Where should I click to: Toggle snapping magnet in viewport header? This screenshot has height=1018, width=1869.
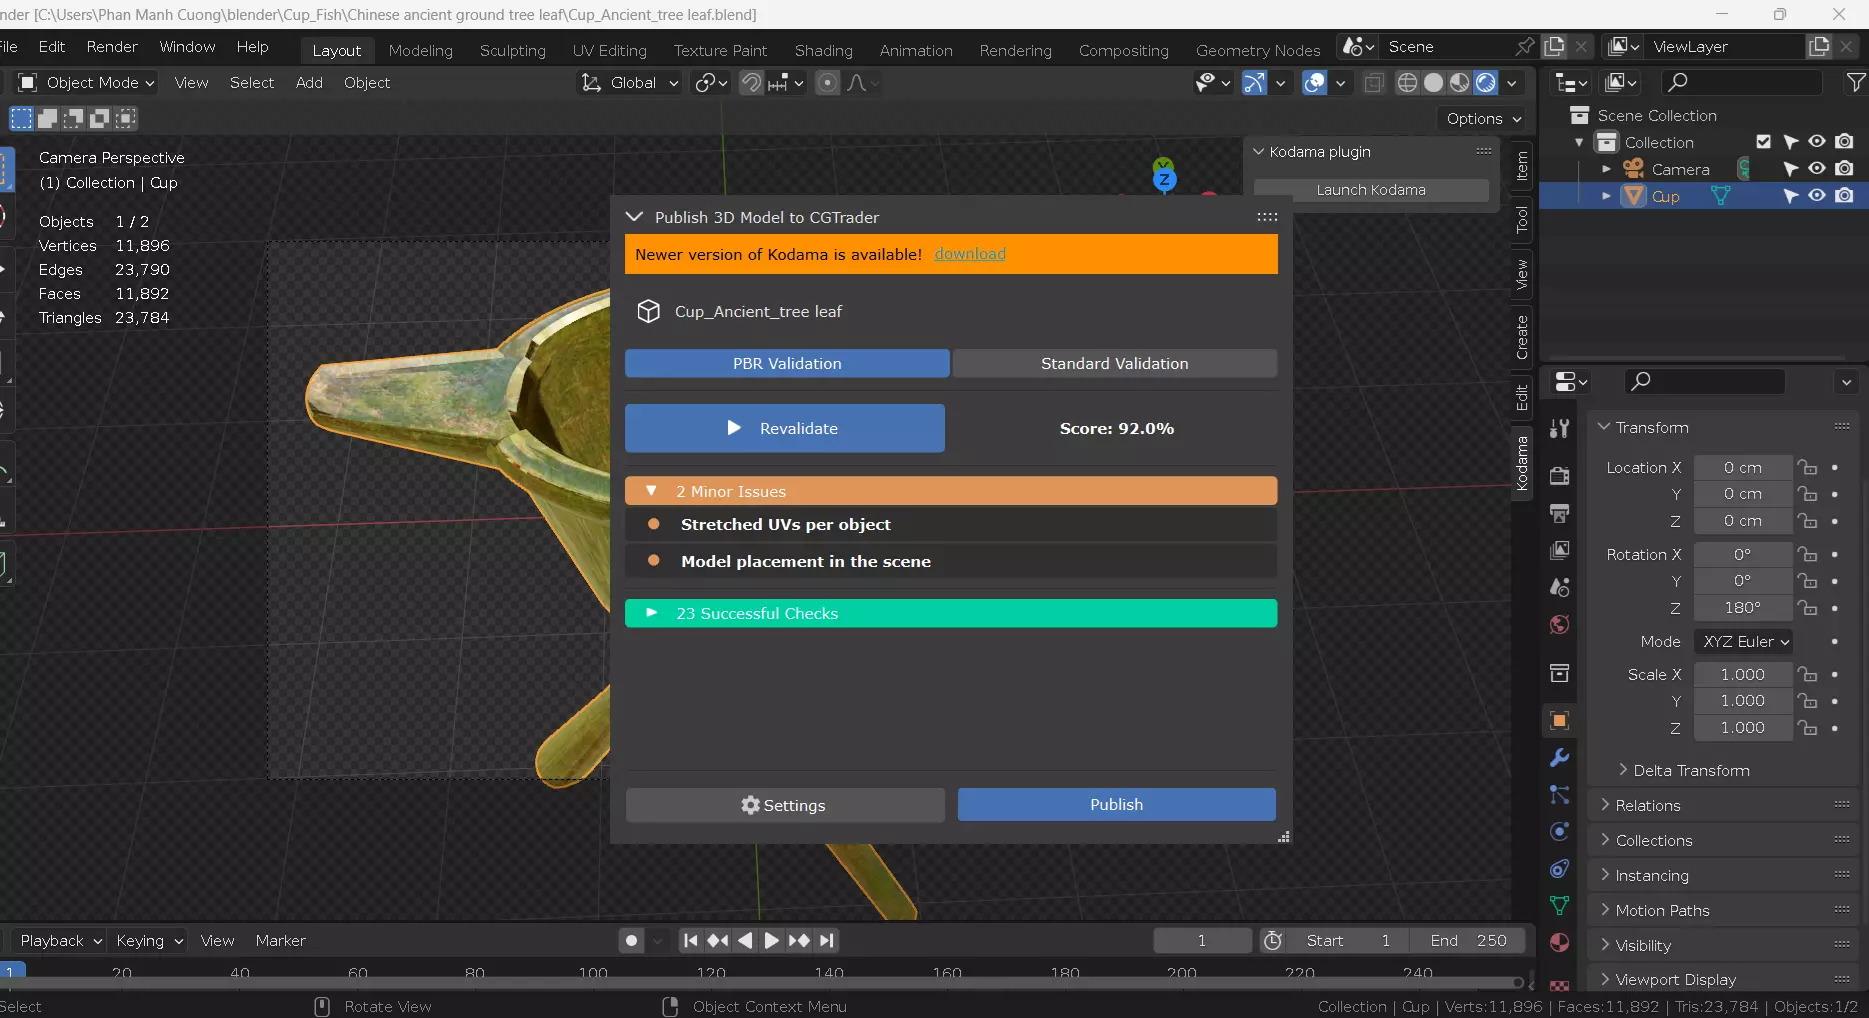pyautogui.click(x=751, y=83)
